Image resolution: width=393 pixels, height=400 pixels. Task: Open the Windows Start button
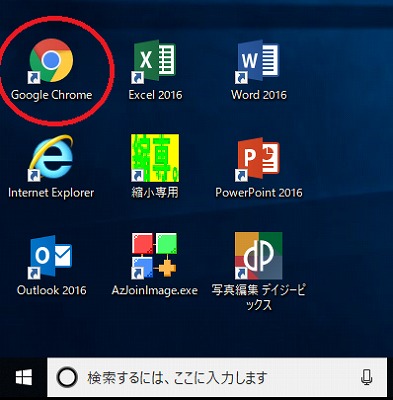[x=24, y=378]
